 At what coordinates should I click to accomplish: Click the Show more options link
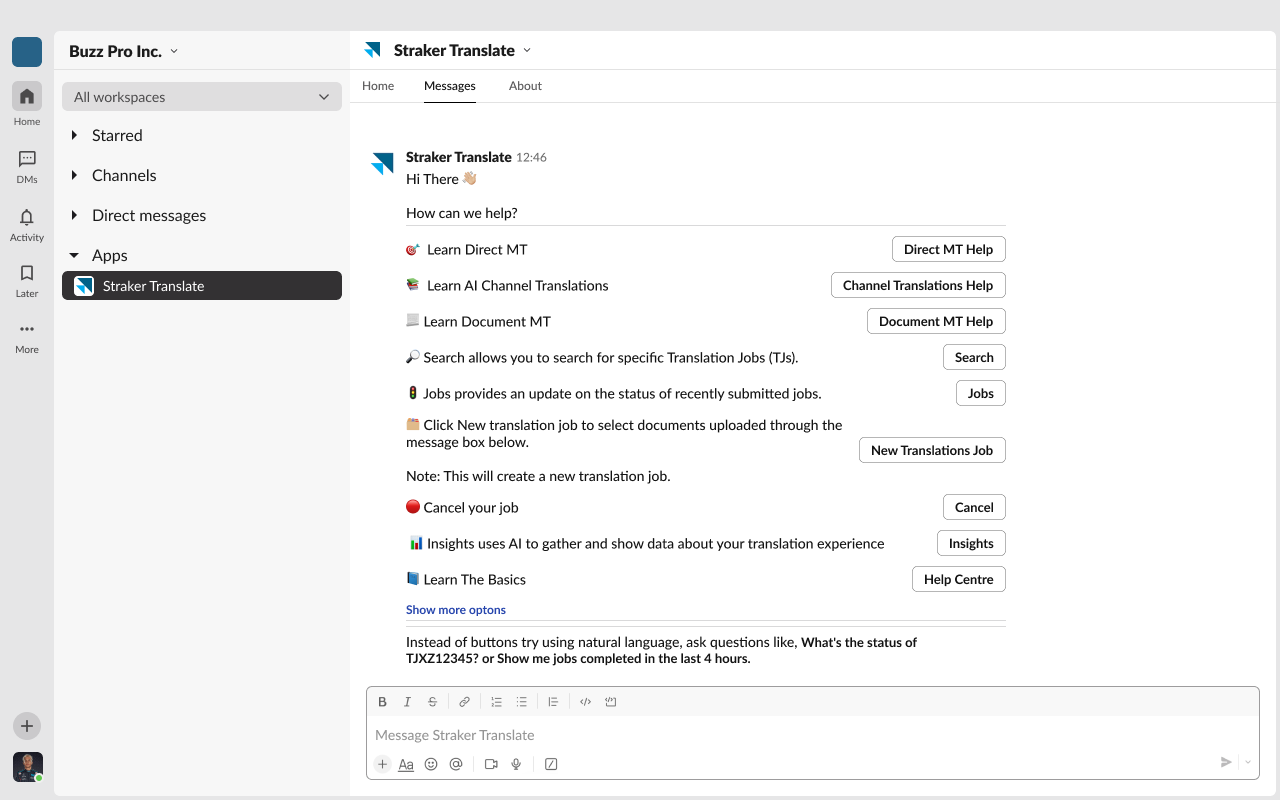pos(456,610)
